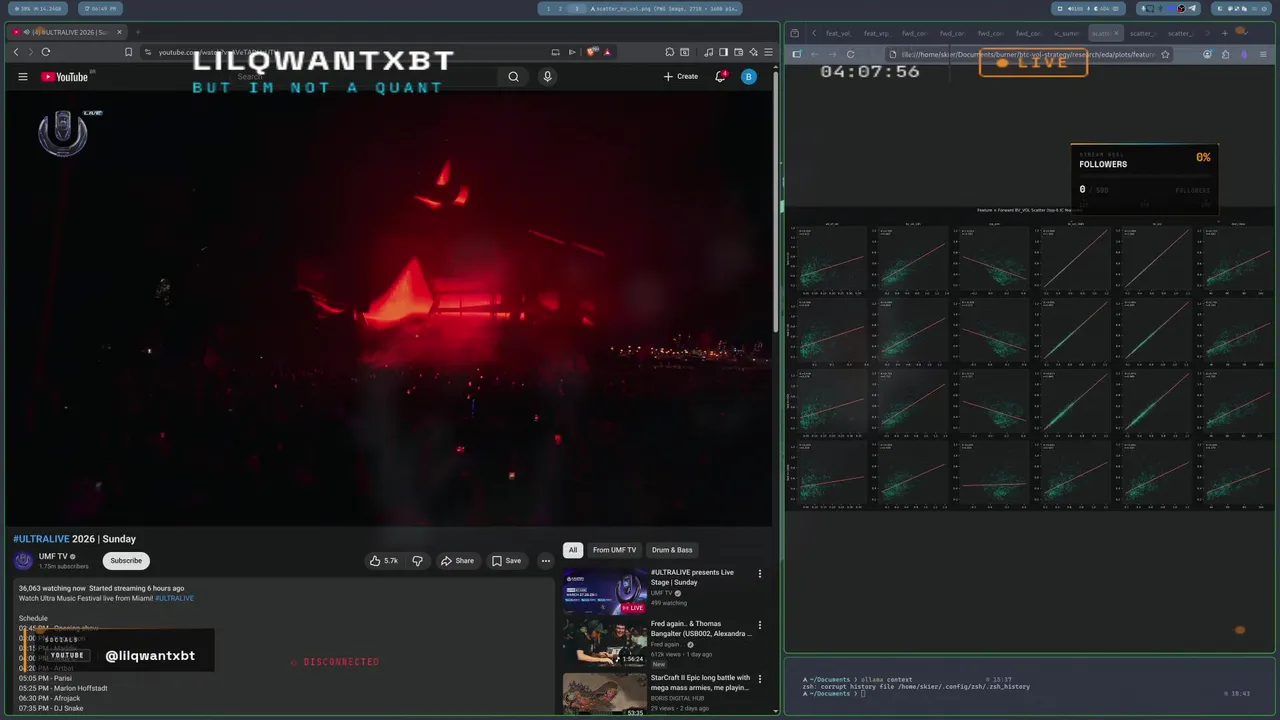Toggle the sidebar panel icon in the left browser
Screen dimensions: 1280x720
723,52
